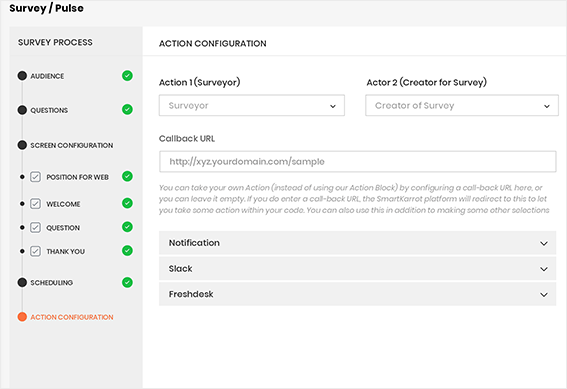567x389 pixels.
Task: Expand the Notification section chevron
Action: tap(543, 243)
